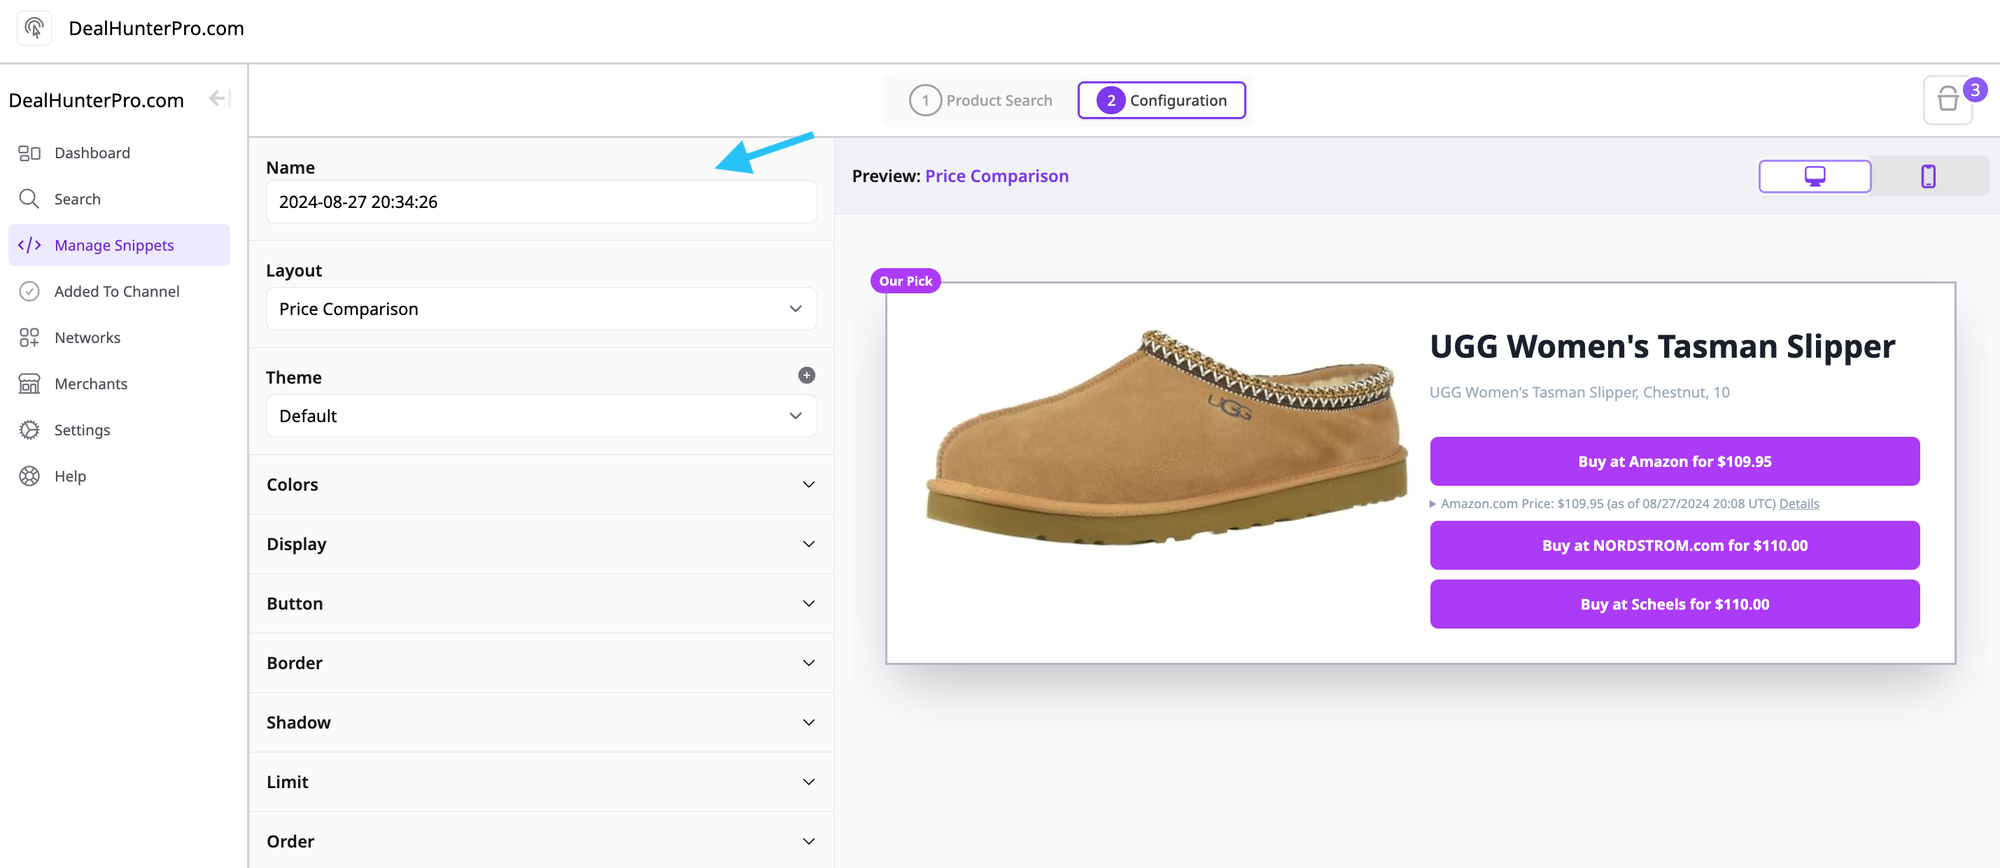This screenshot has width=2000, height=868.
Task: Open the Layout Price Comparison dropdown
Action: coord(541,309)
